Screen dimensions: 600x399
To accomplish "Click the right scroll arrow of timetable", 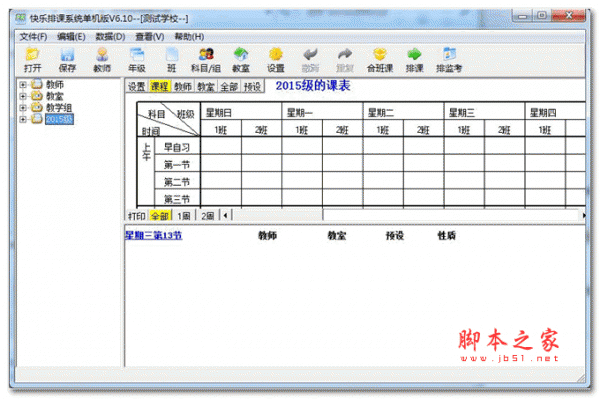I will click(584, 216).
